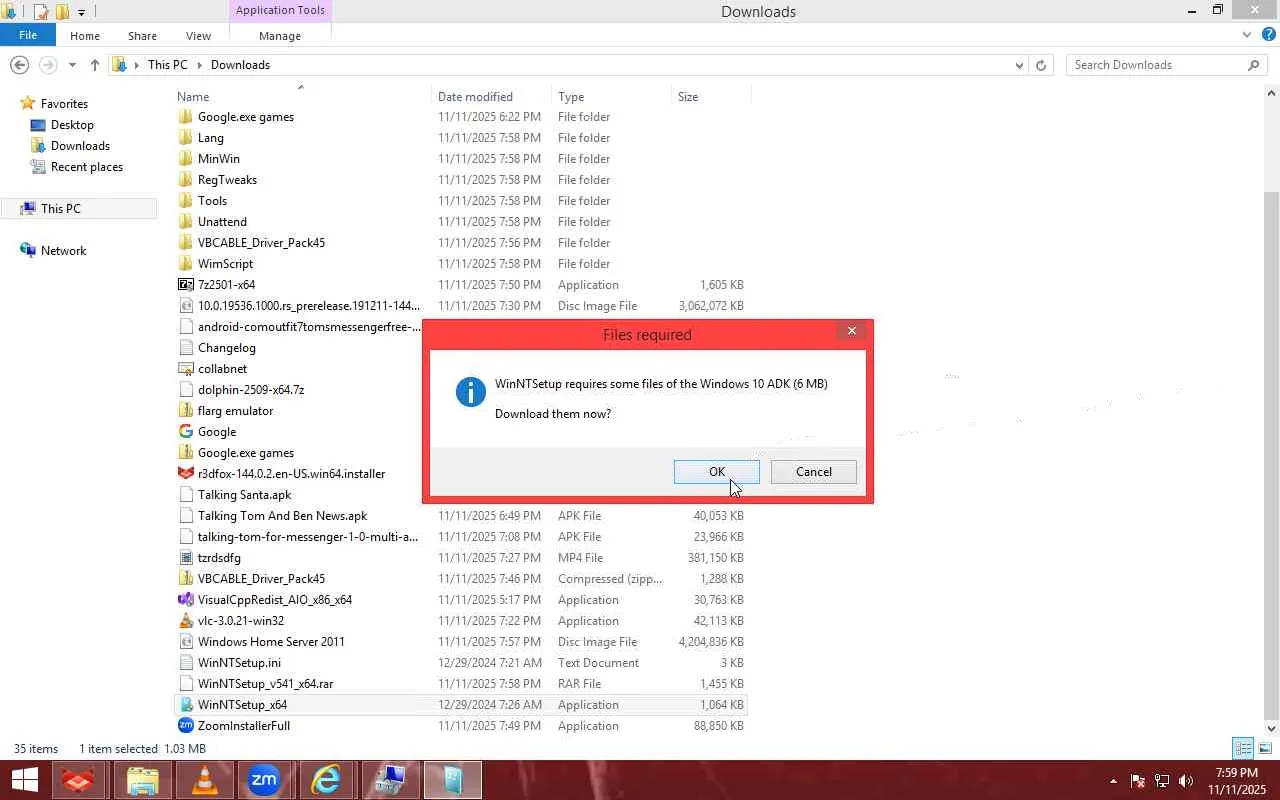
Task: Select the RegTweaks folder
Action: pyautogui.click(x=227, y=180)
